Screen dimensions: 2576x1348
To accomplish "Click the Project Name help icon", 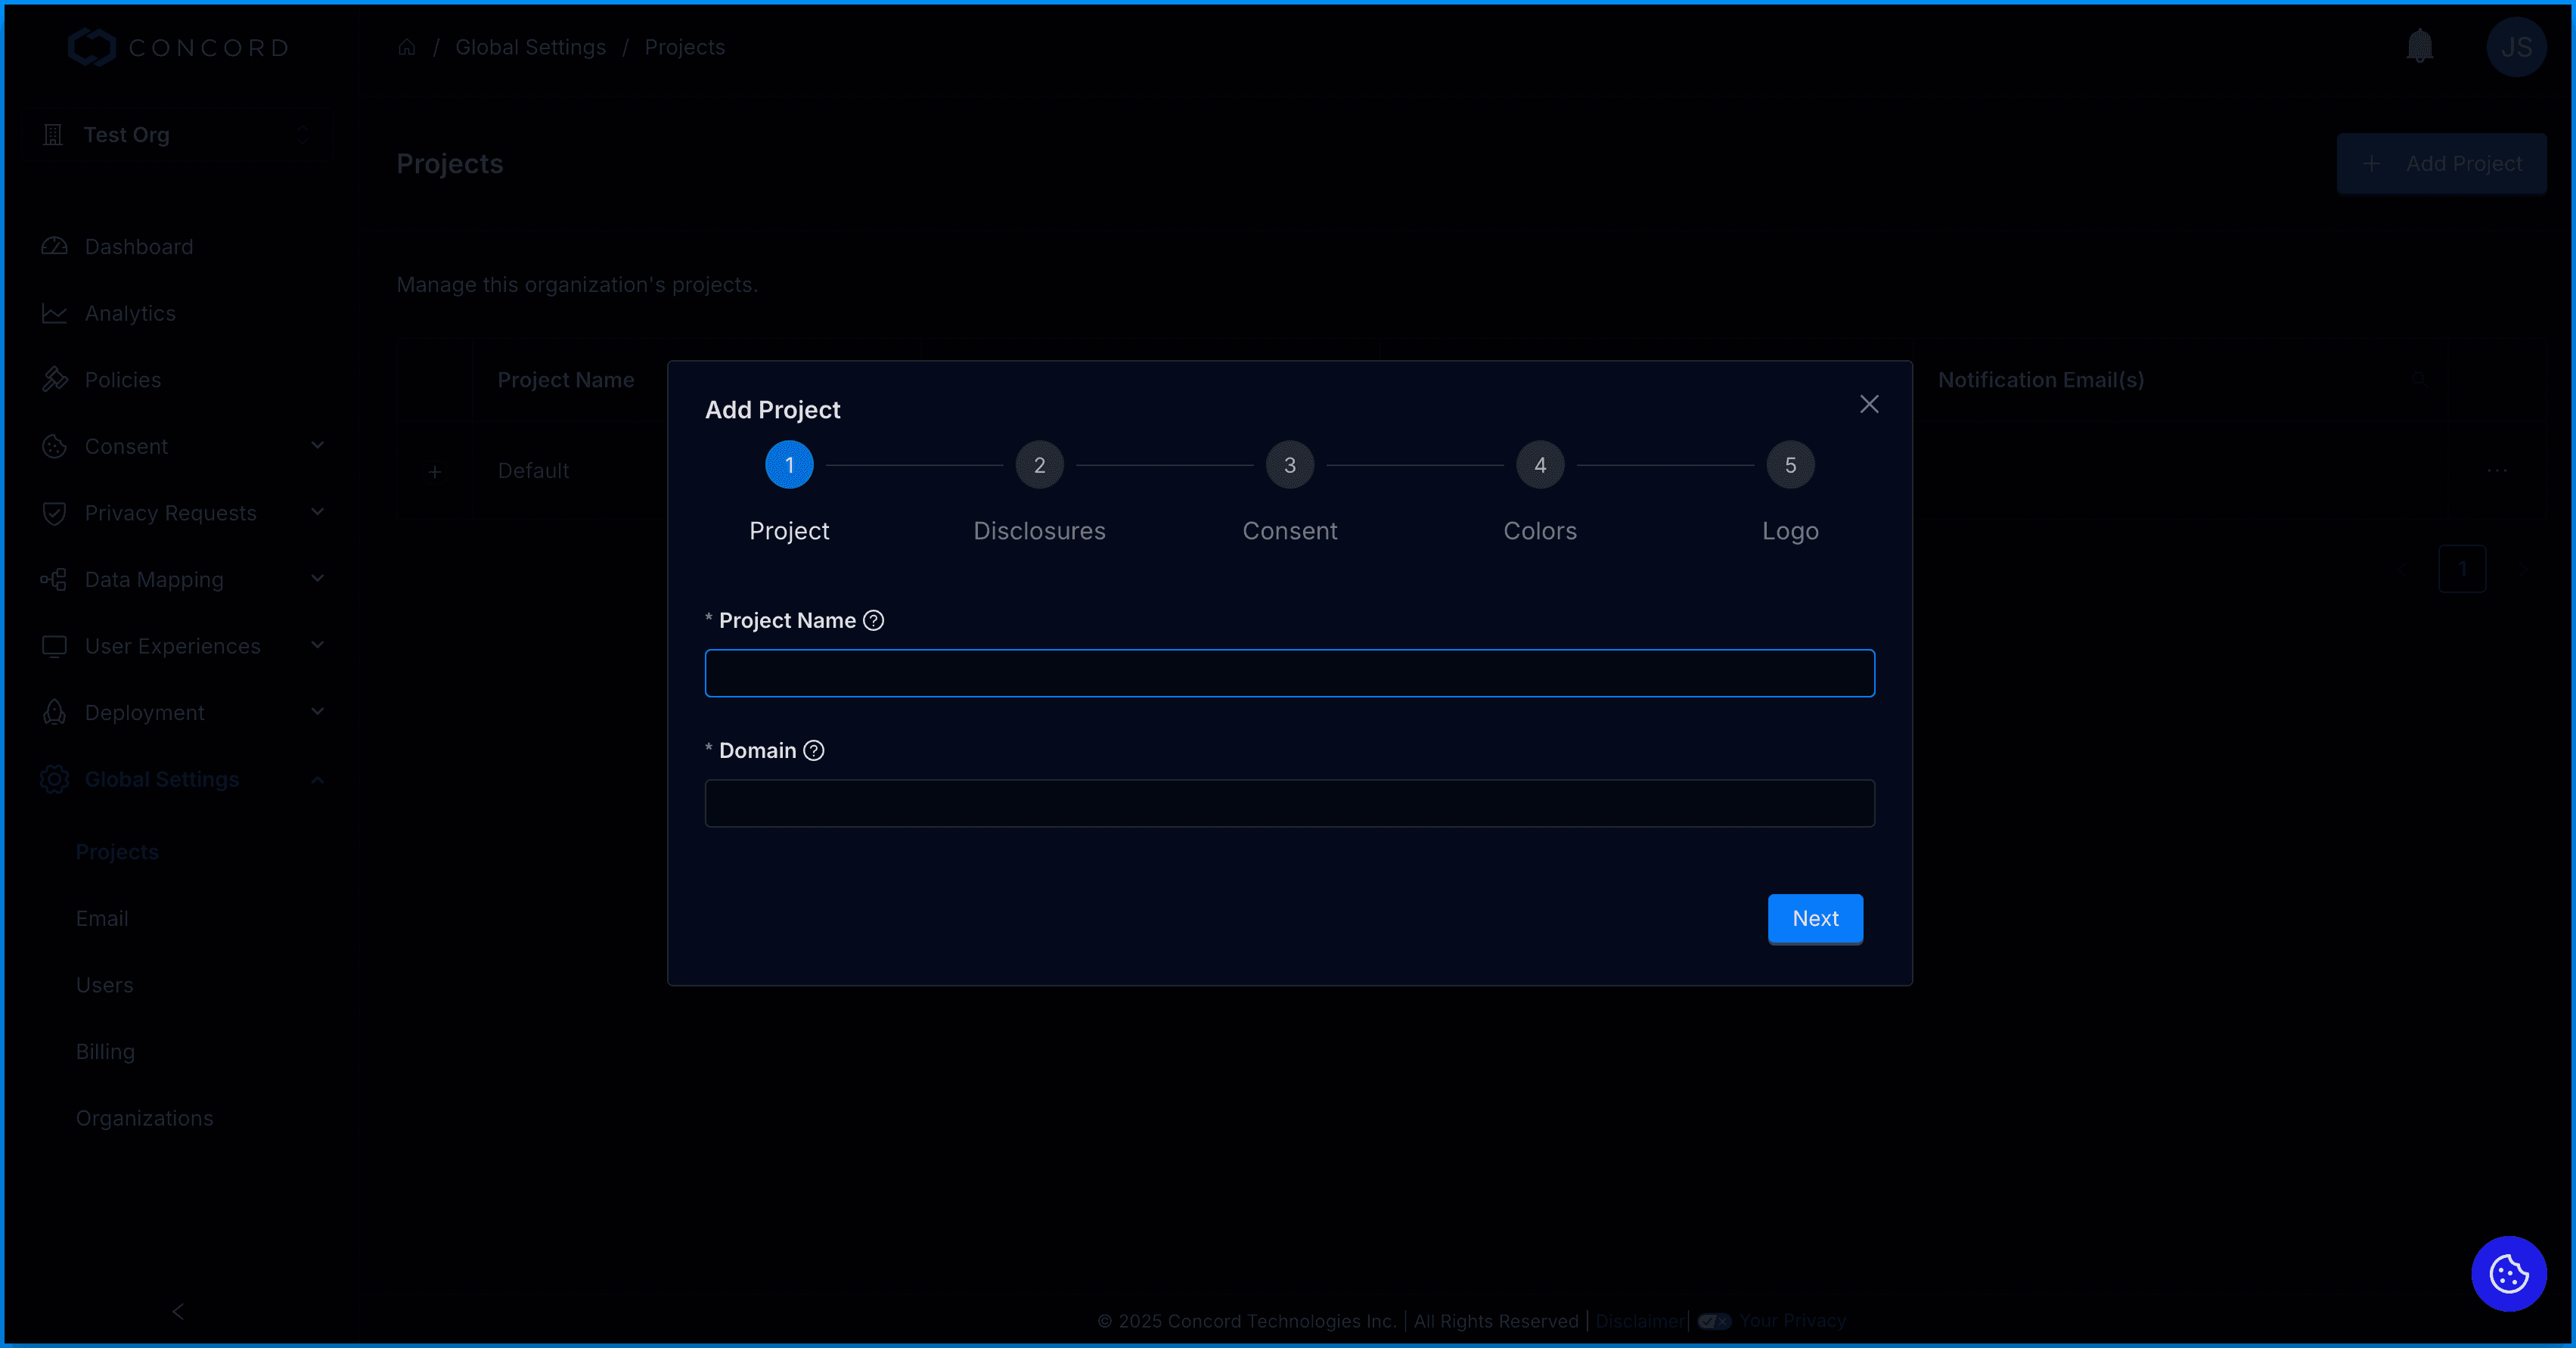I will tap(873, 620).
